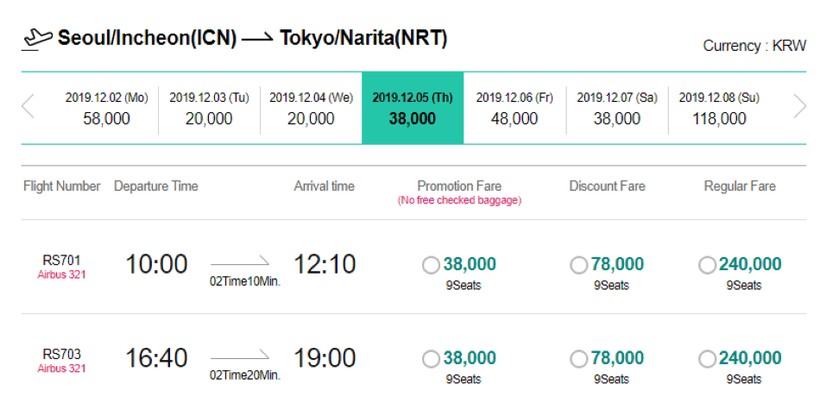The image size is (820, 397).
Task: Click RS701 flight number
Action: (x=62, y=260)
